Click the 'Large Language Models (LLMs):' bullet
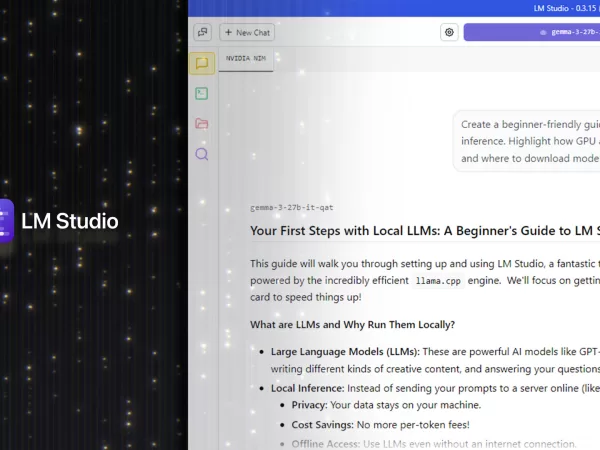600x450 pixels. point(345,352)
